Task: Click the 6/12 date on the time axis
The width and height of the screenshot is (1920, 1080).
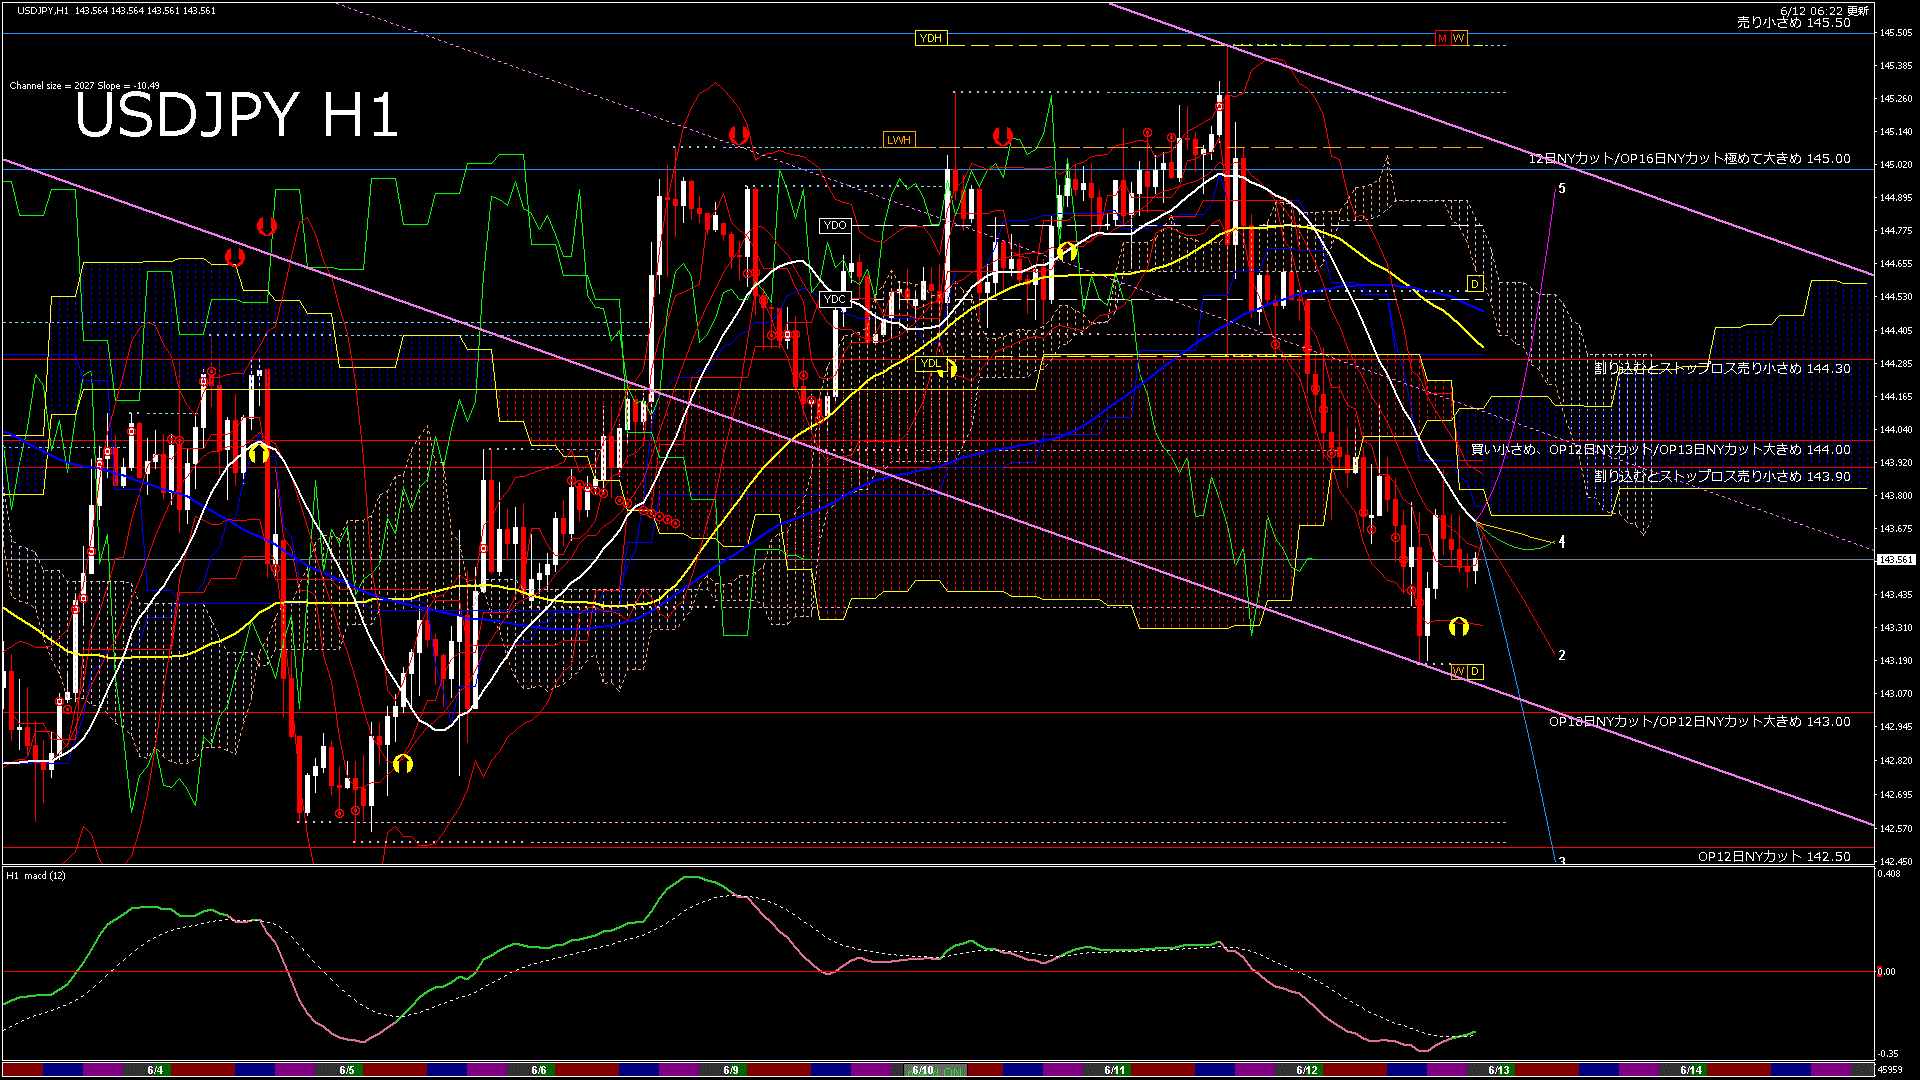Action: (x=1307, y=1070)
